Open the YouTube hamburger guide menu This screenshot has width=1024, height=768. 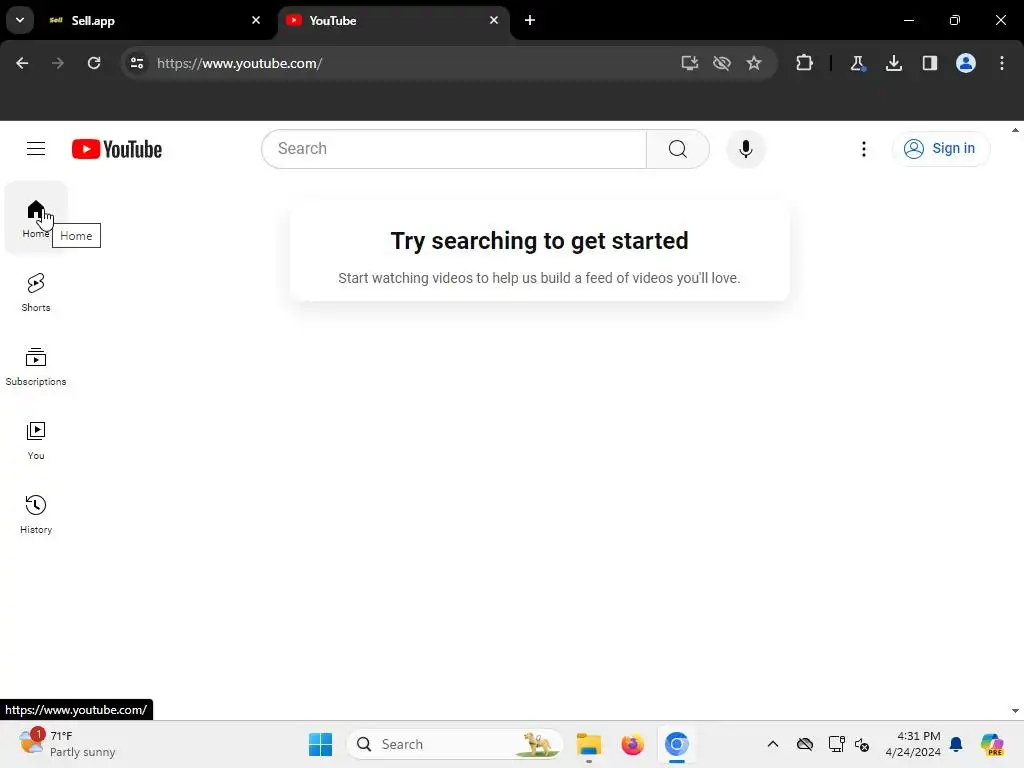[x=36, y=149]
